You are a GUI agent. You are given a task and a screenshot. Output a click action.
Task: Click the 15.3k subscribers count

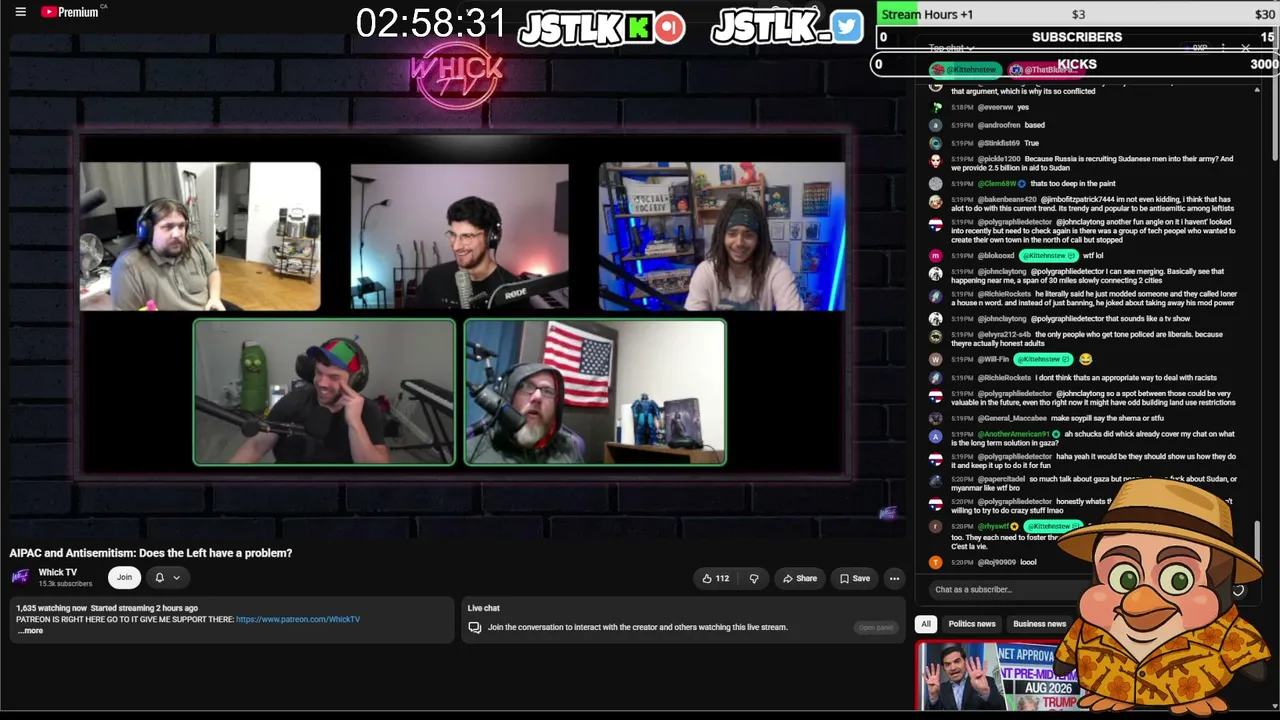coord(65,584)
